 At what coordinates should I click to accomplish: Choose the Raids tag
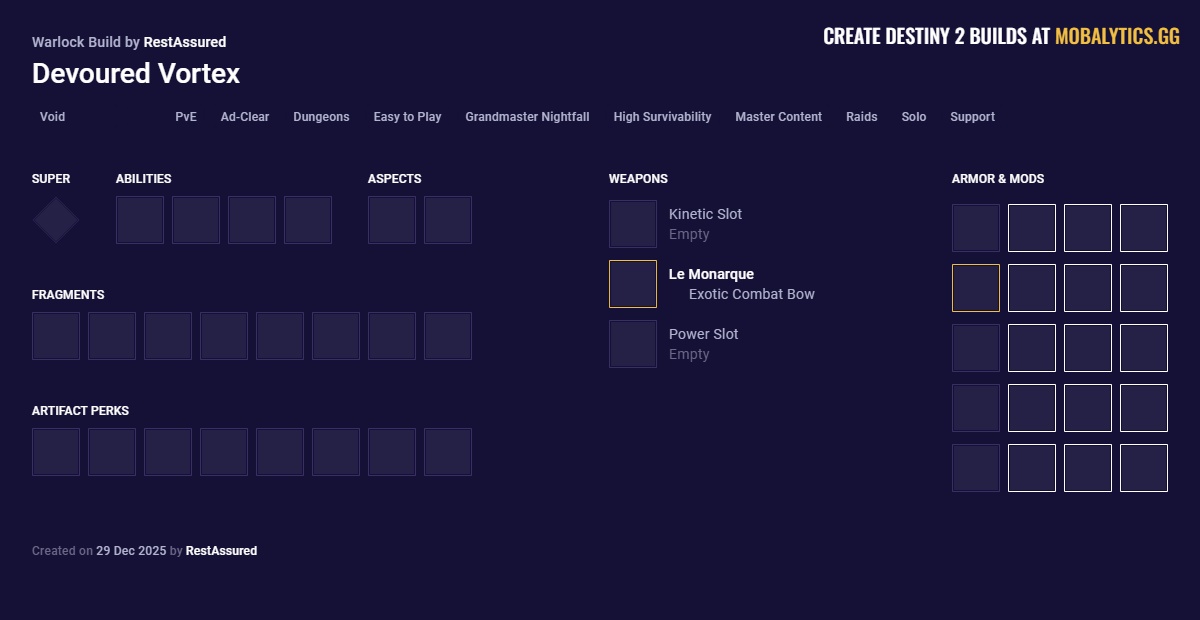(861, 117)
